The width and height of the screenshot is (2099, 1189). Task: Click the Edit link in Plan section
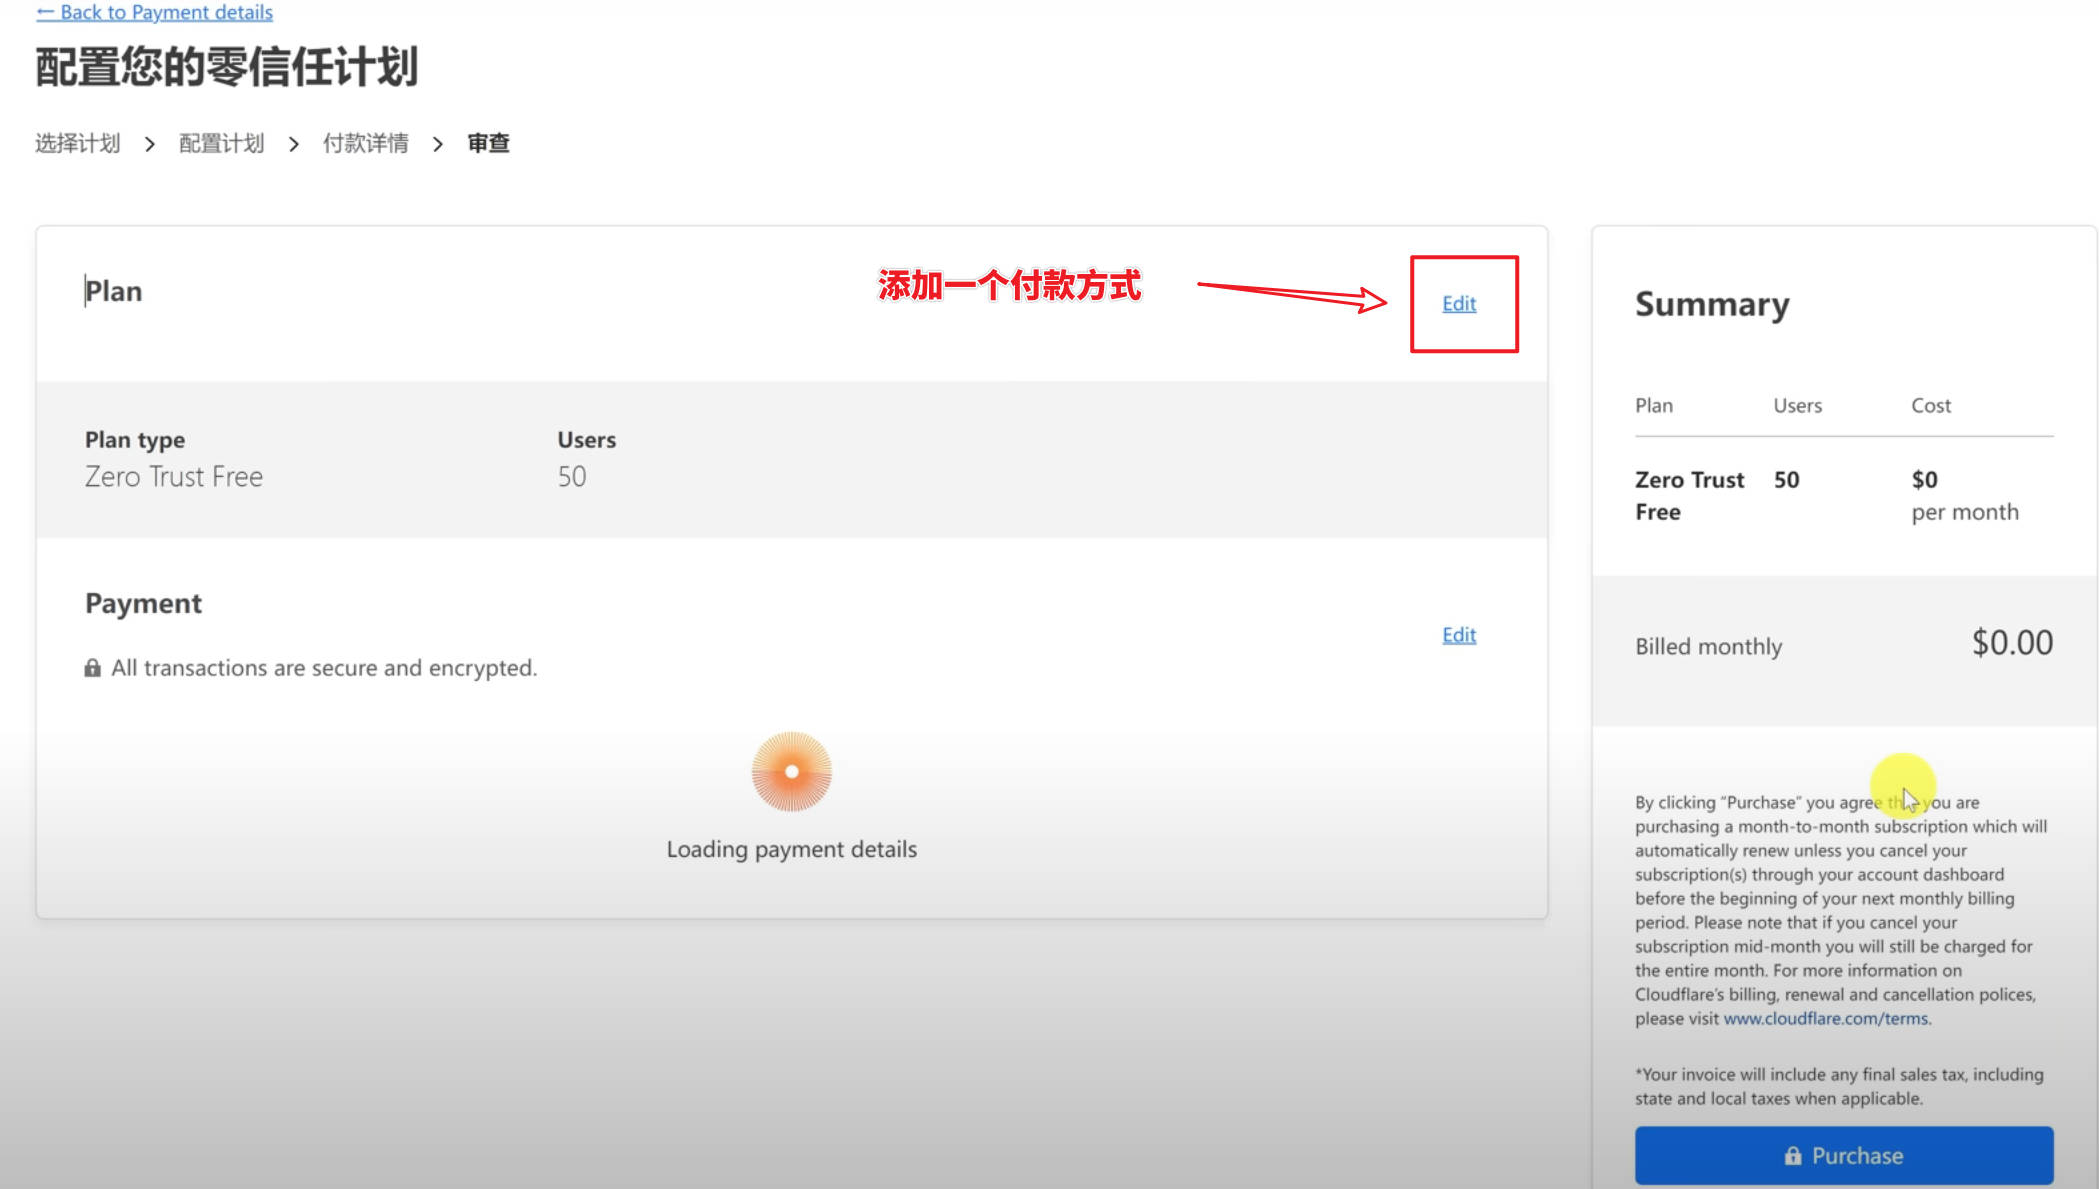point(1458,303)
